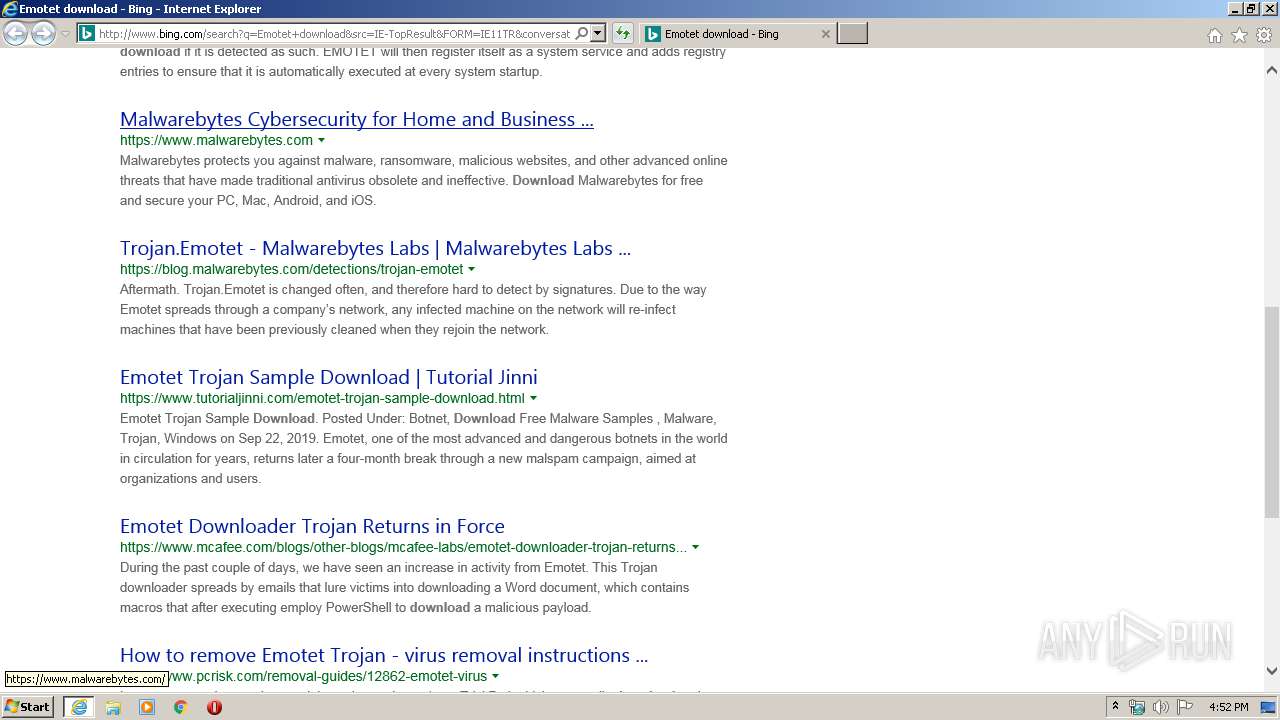Open Emotet Trojan Sample Download Tutorial Jinni link

[329, 377]
